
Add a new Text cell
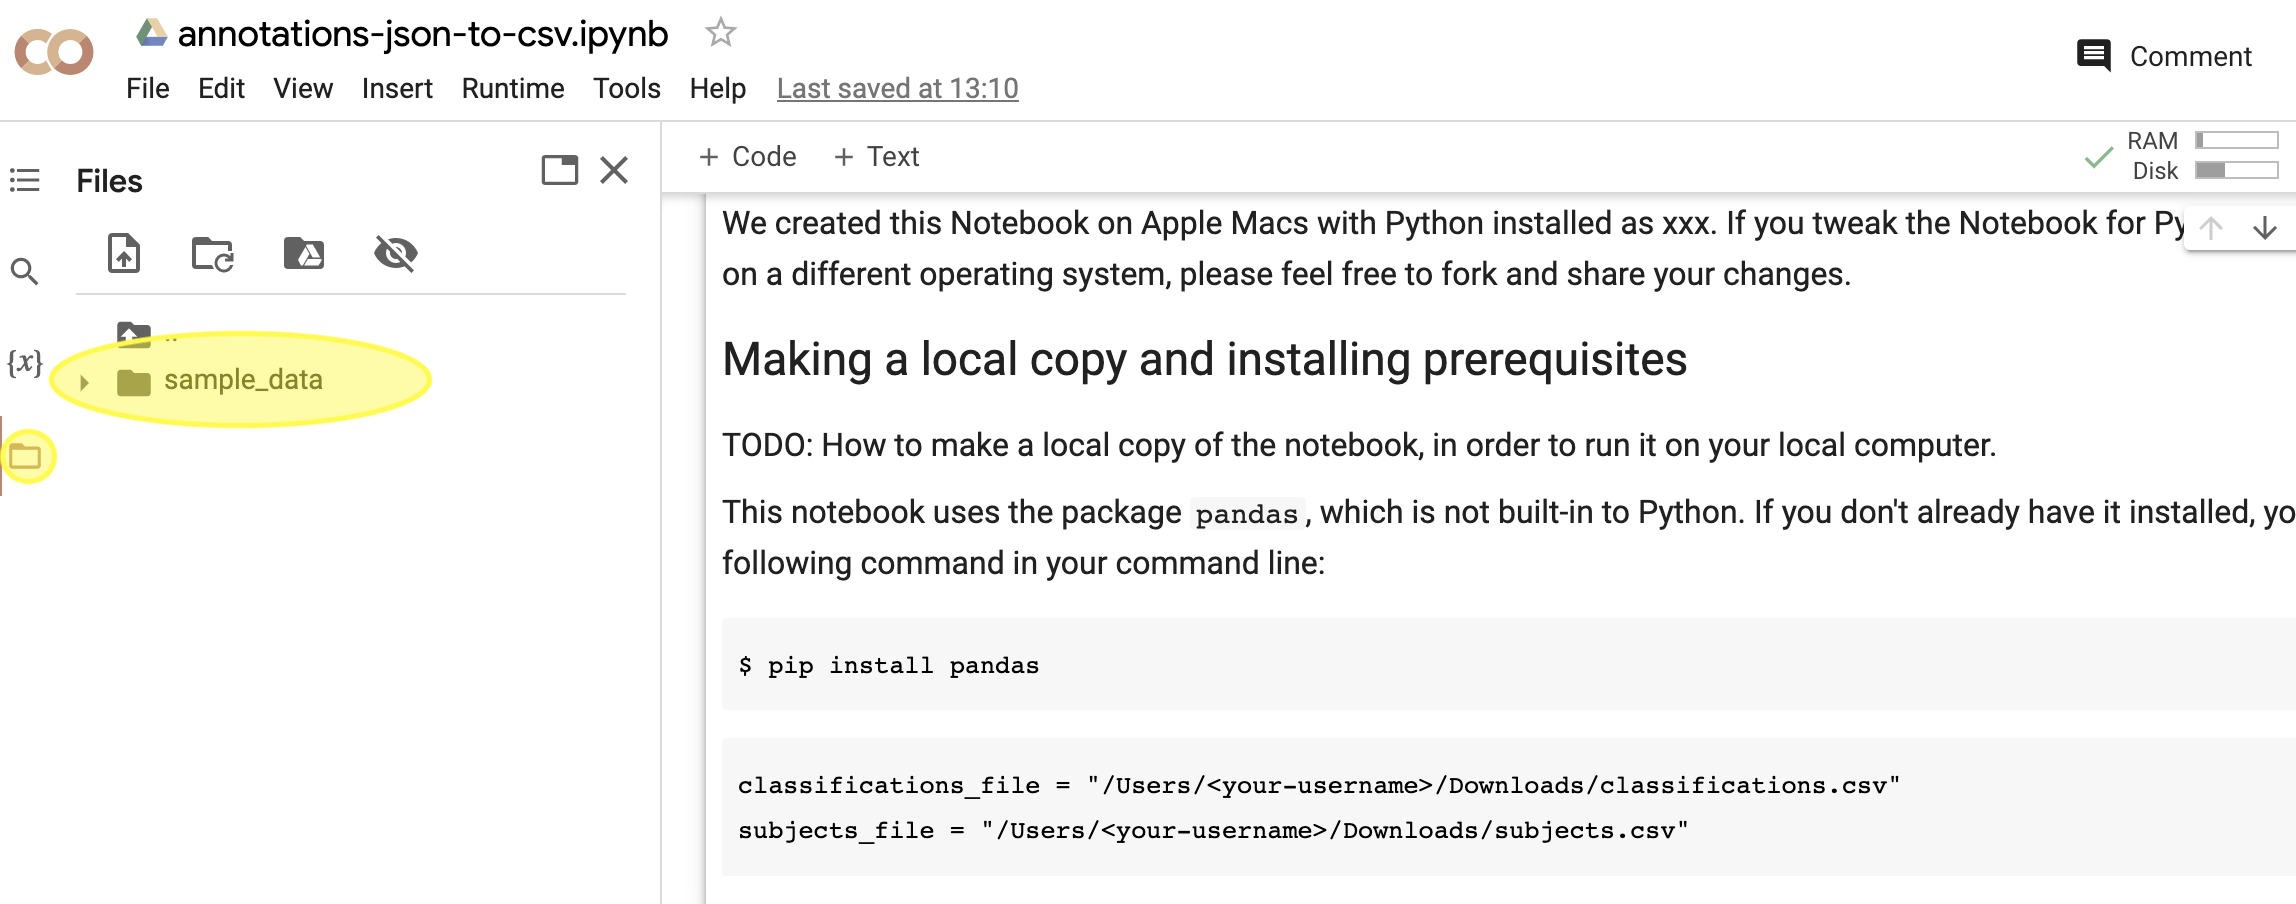(x=877, y=157)
